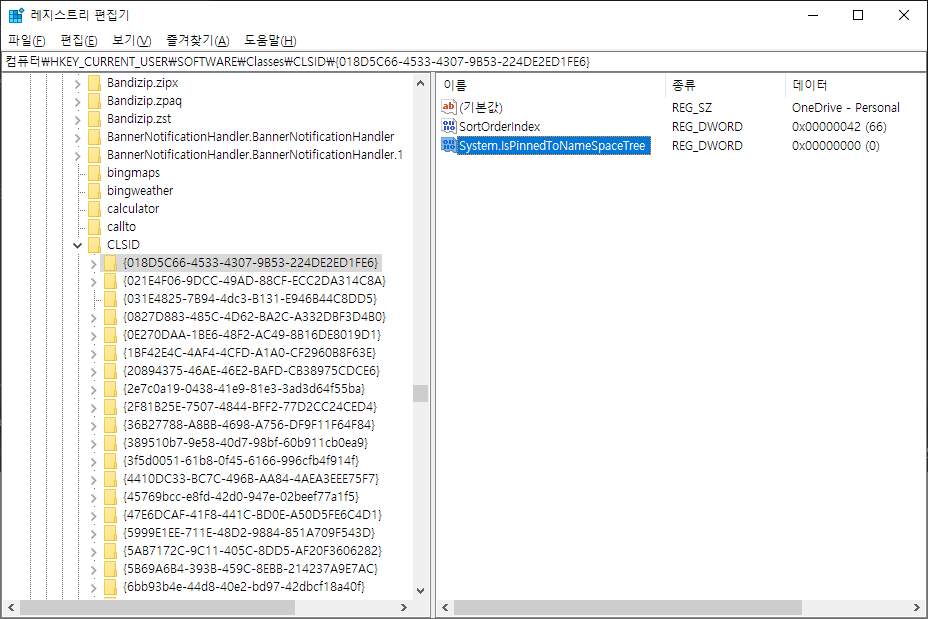Sort values by the 이름 column header
The width and height of the screenshot is (928, 619).
(x=552, y=85)
